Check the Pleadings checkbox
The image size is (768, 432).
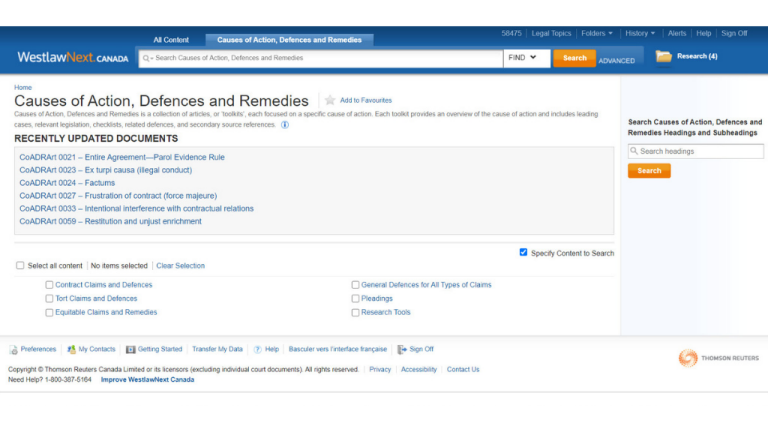click(355, 298)
